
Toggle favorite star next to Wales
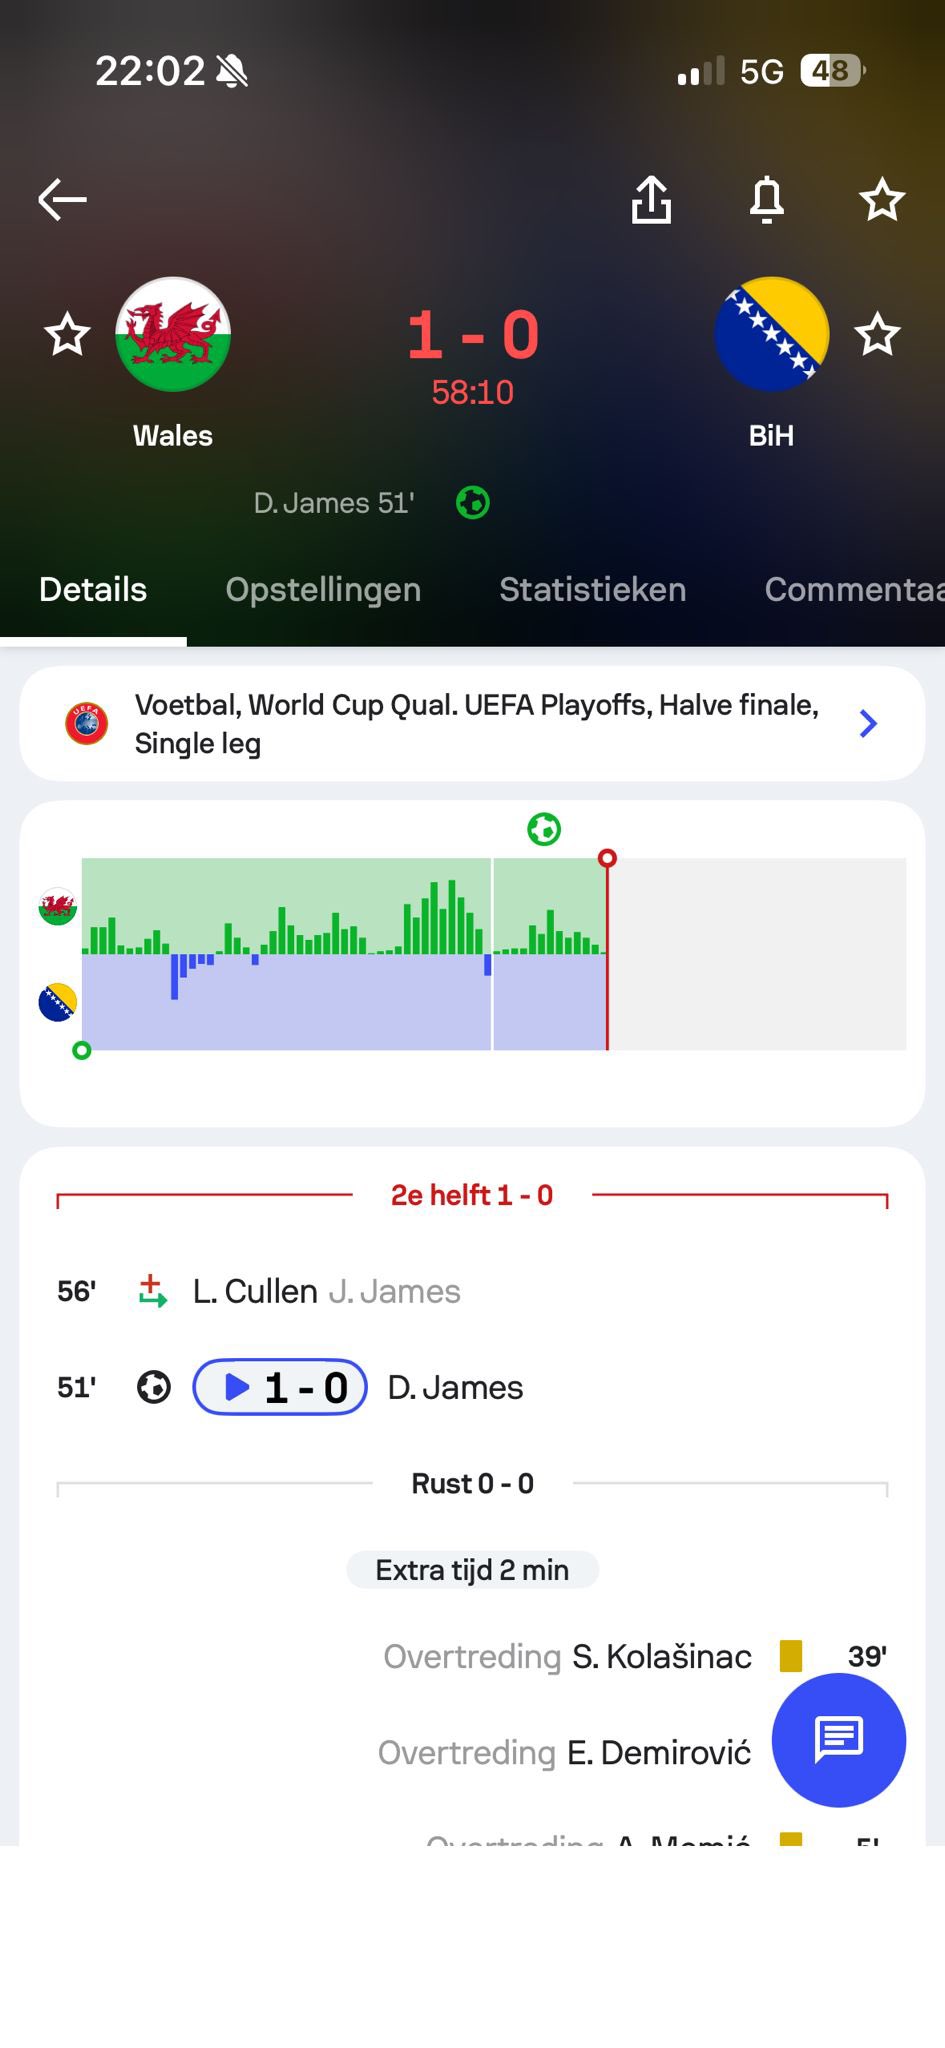(x=67, y=334)
